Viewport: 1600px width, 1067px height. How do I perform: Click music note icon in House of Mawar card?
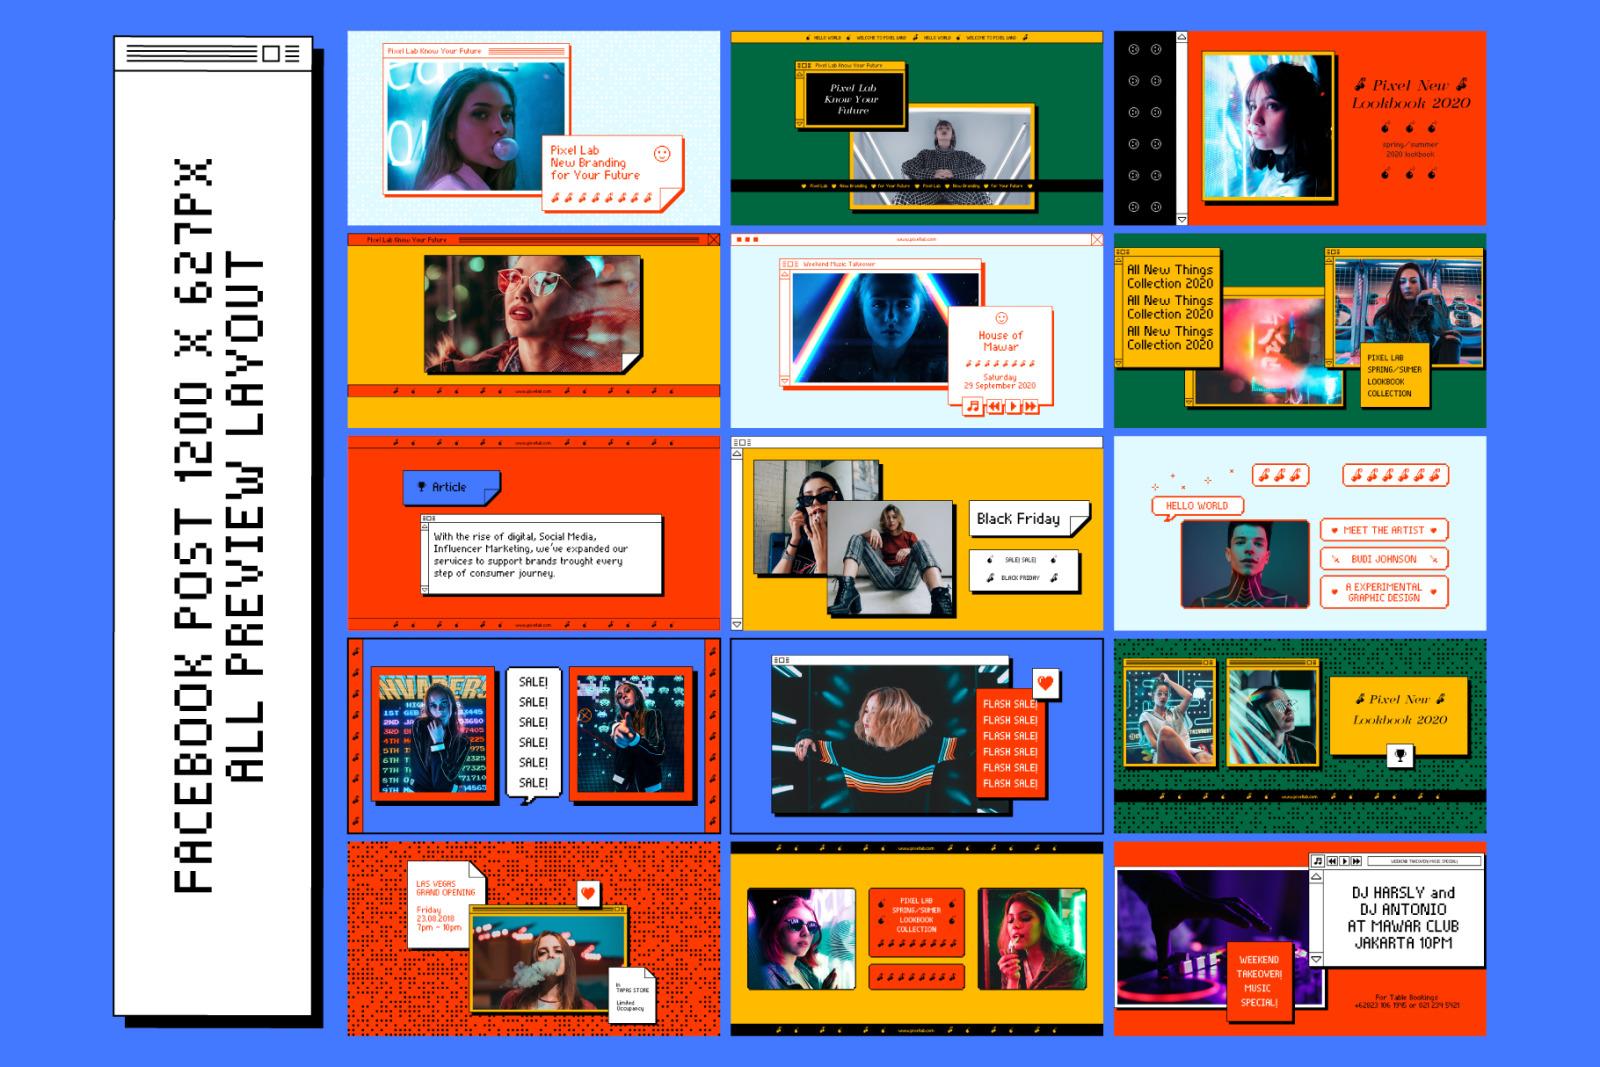click(972, 406)
